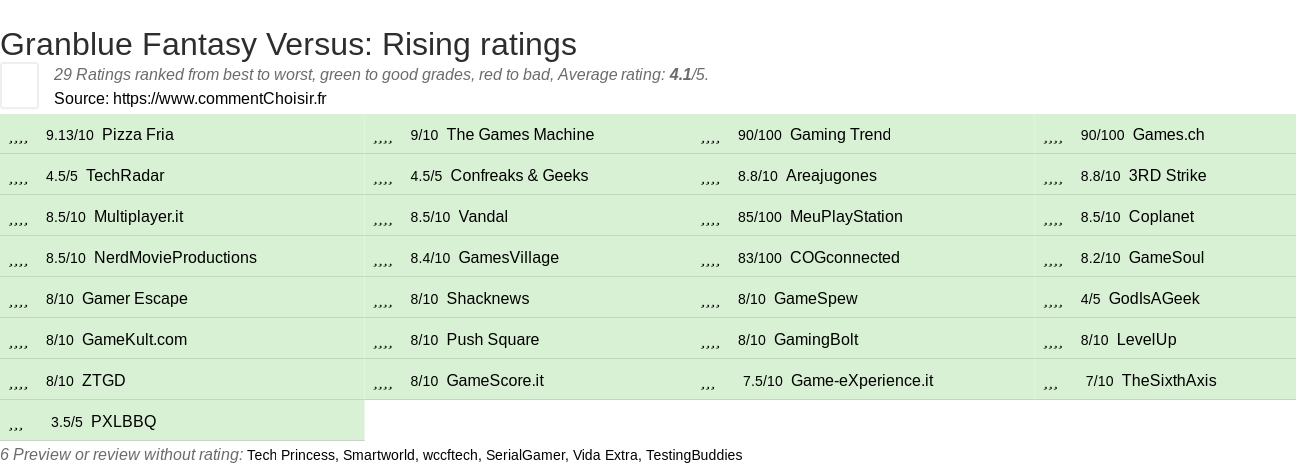Viewport: 1296px width, 466px height.
Task: Click the Tech Princess preview link
Action: click(x=291, y=455)
